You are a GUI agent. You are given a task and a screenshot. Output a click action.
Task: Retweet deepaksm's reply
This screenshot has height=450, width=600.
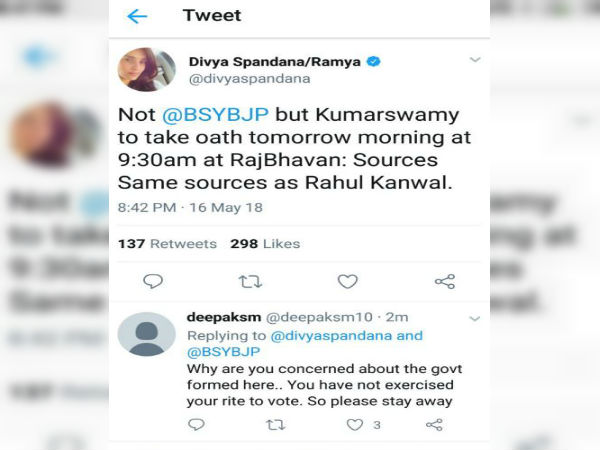click(x=276, y=425)
